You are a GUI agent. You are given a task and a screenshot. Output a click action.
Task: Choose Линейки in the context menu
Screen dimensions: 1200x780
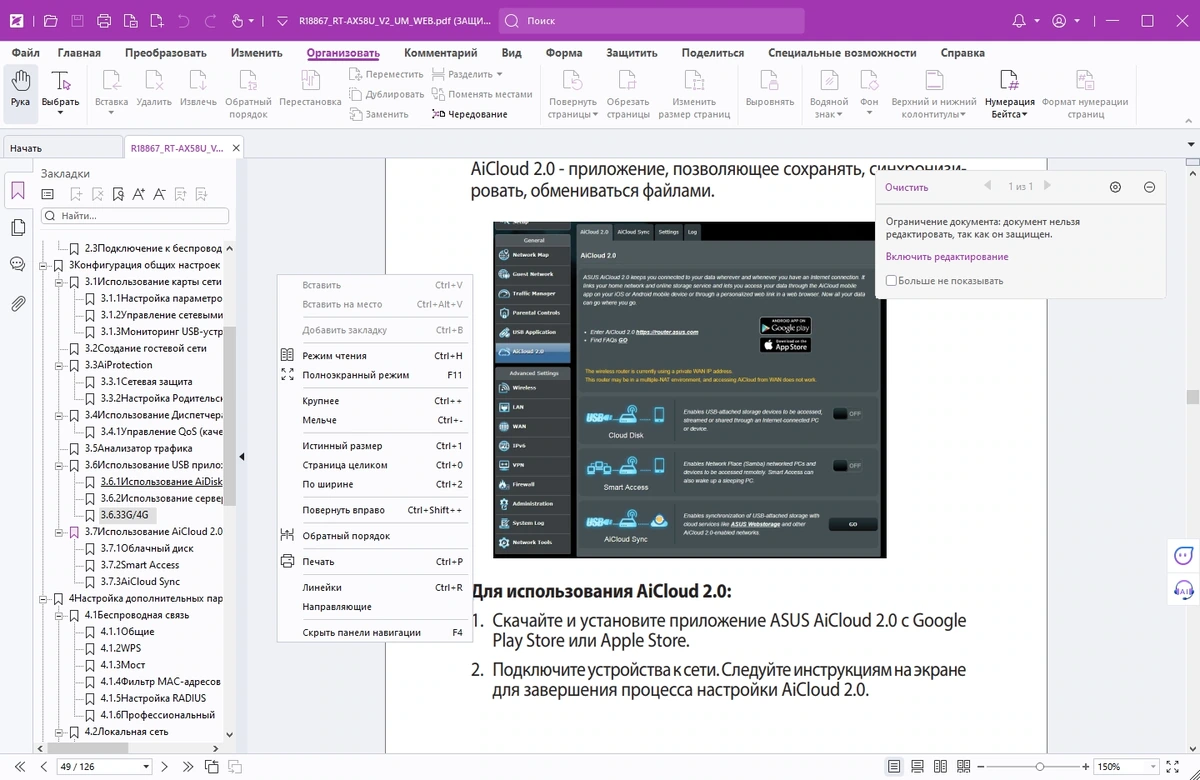point(372,588)
